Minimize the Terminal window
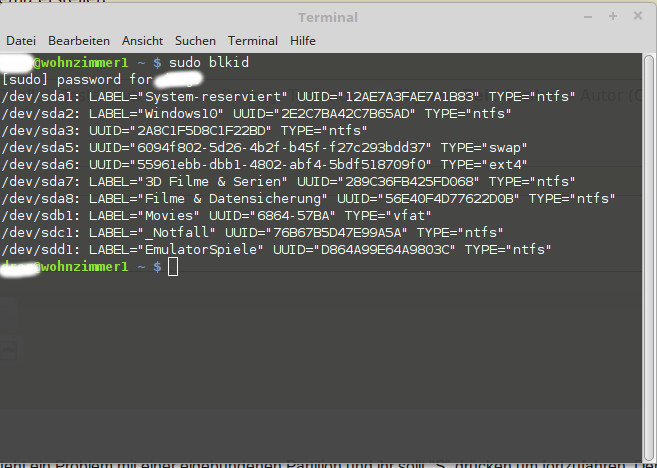The width and height of the screenshot is (657, 468). pyautogui.click(x=586, y=16)
